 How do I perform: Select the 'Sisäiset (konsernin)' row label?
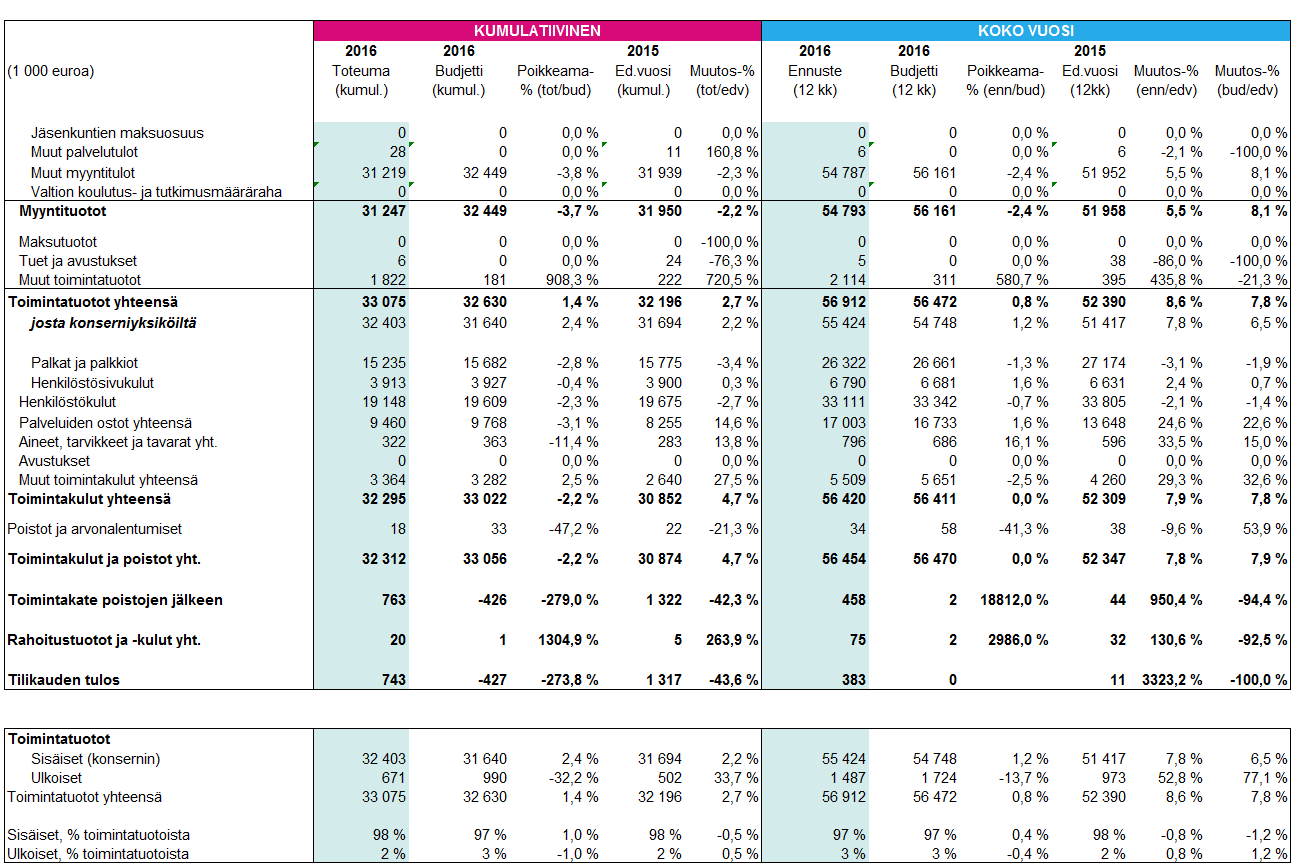pyautogui.click(x=95, y=759)
